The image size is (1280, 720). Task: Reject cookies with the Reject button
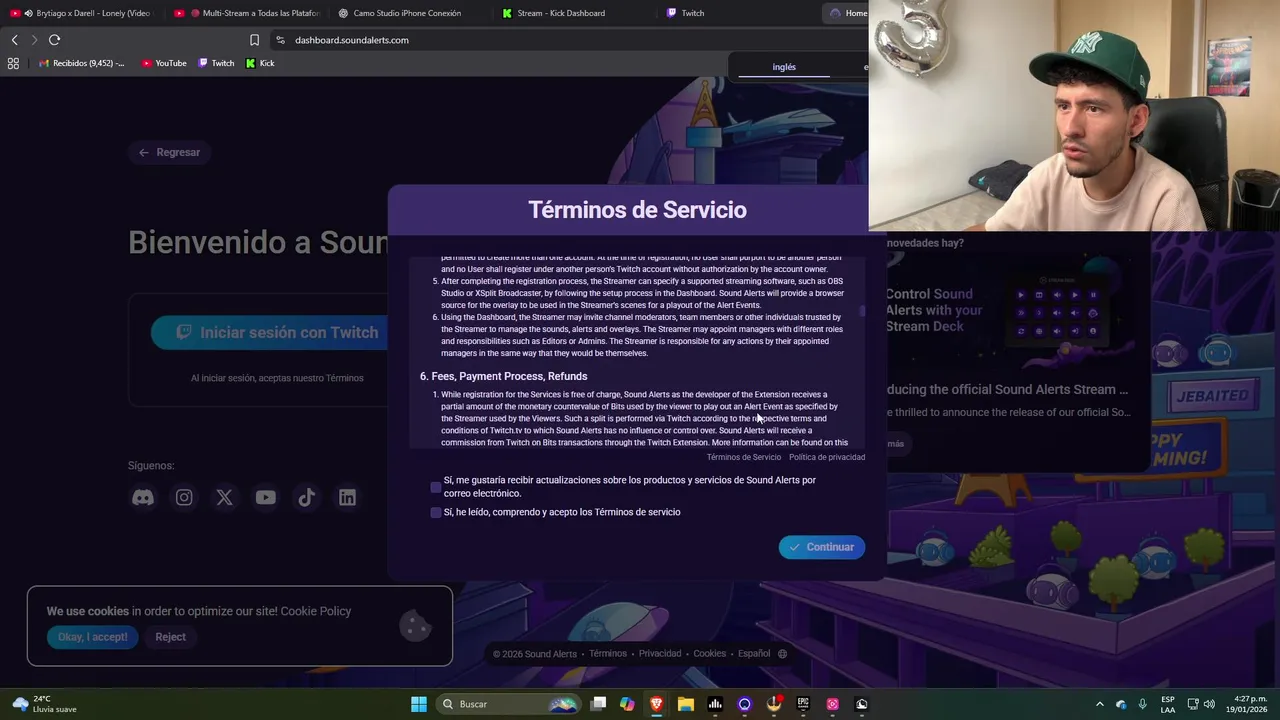coord(170,637)
